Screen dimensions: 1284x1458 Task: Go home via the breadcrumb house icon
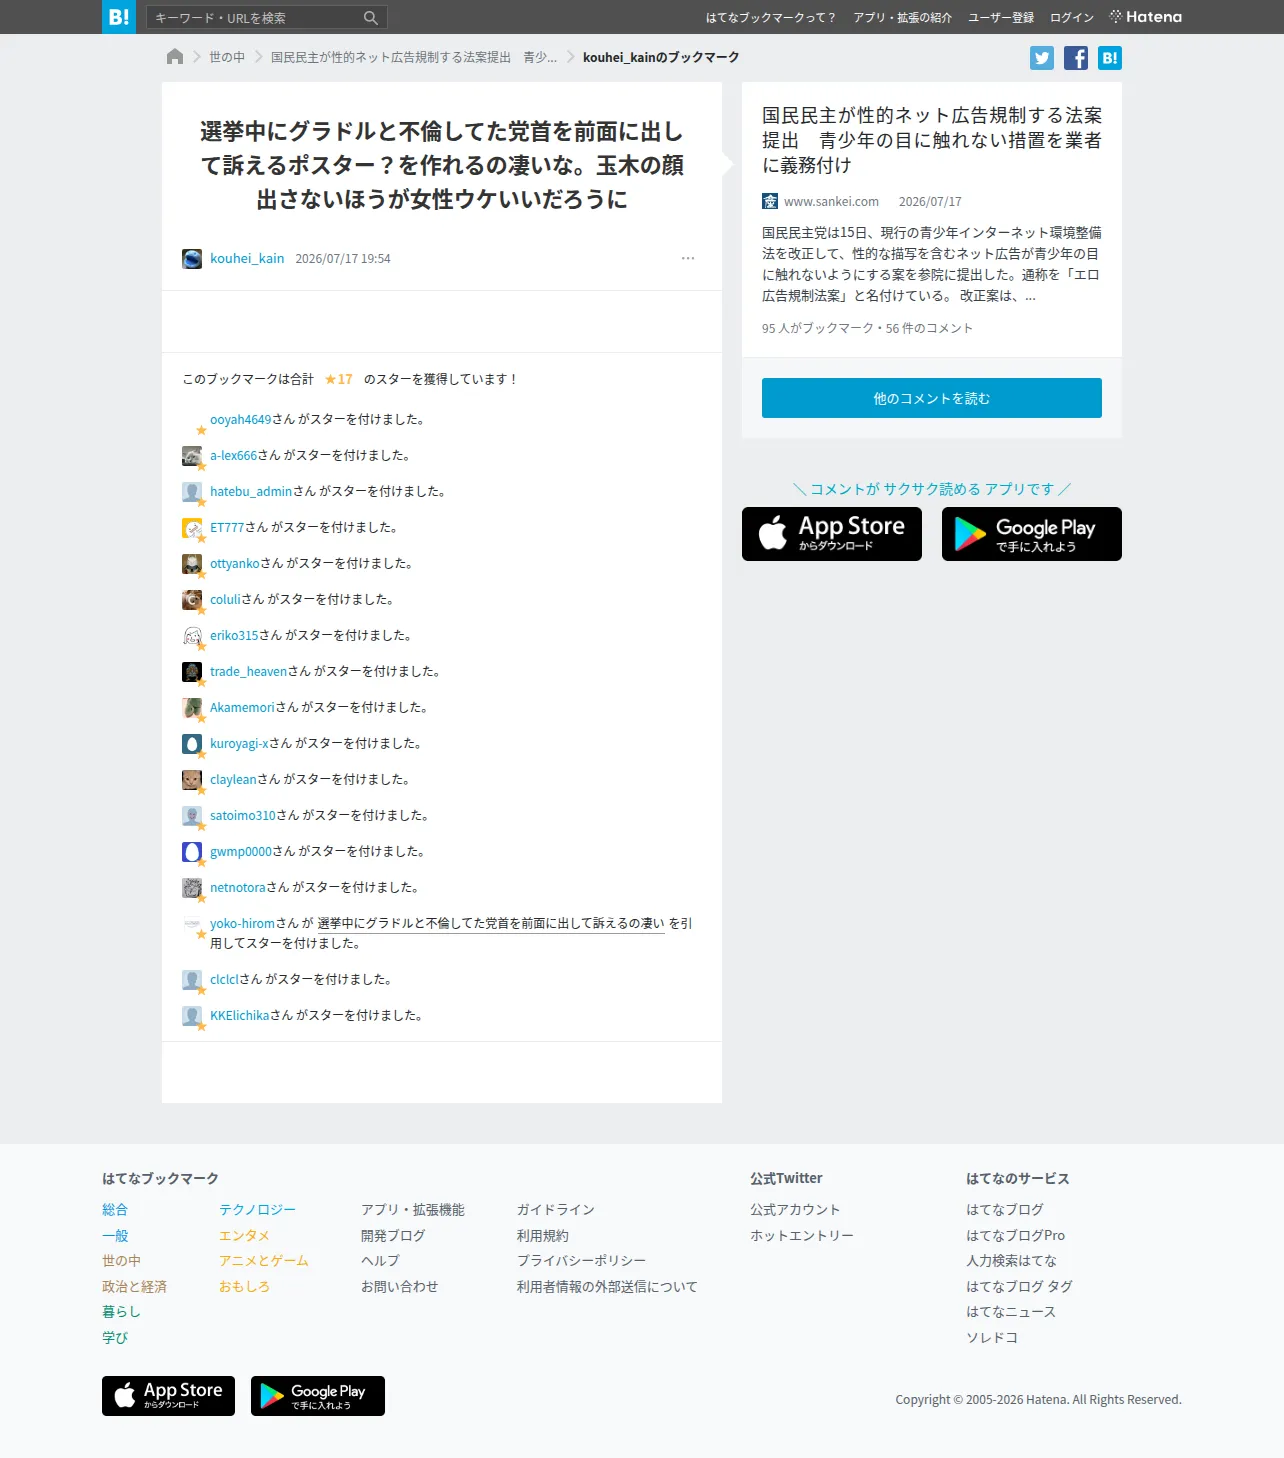pos(175,57)
